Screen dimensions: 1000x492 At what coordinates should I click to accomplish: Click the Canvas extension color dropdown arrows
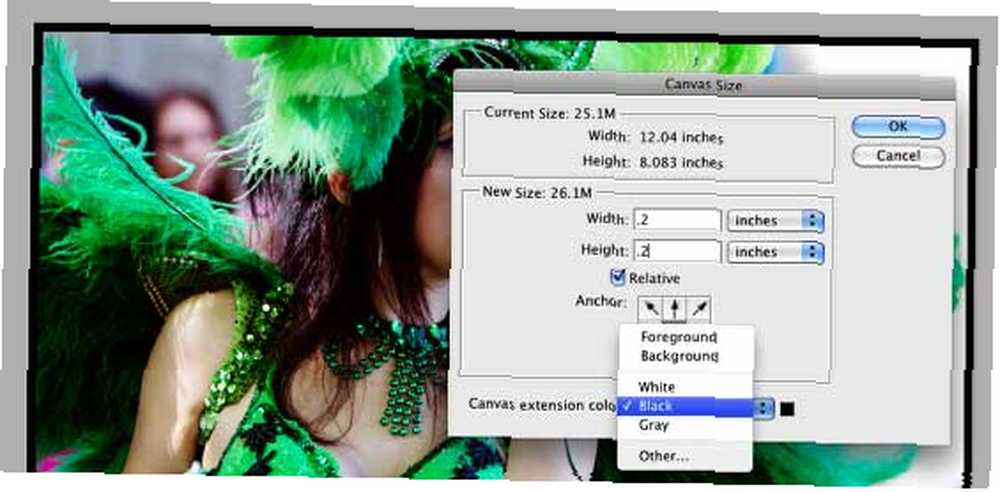point(764,409)
